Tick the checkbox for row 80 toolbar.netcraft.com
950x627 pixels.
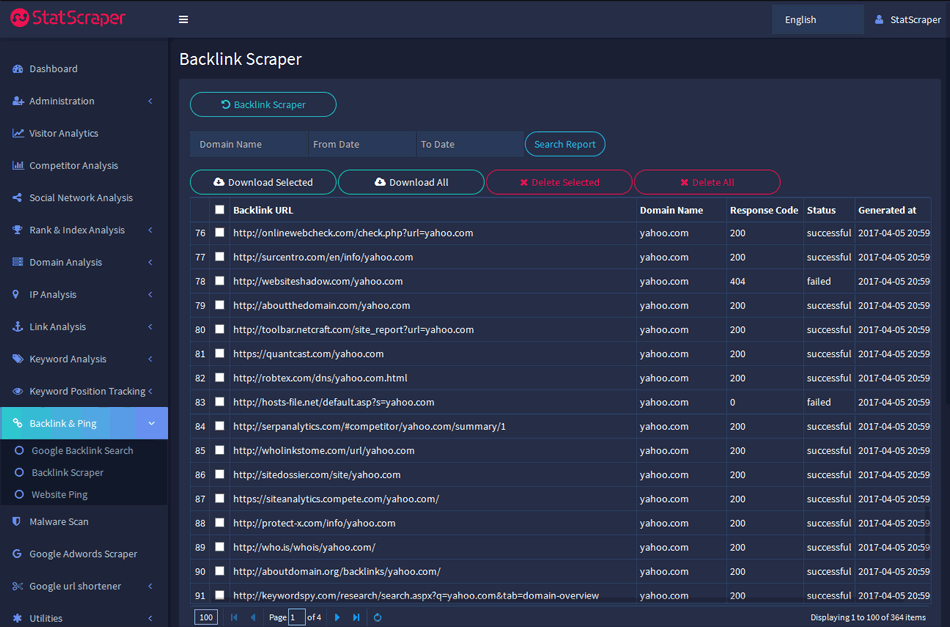pos(219,329)
